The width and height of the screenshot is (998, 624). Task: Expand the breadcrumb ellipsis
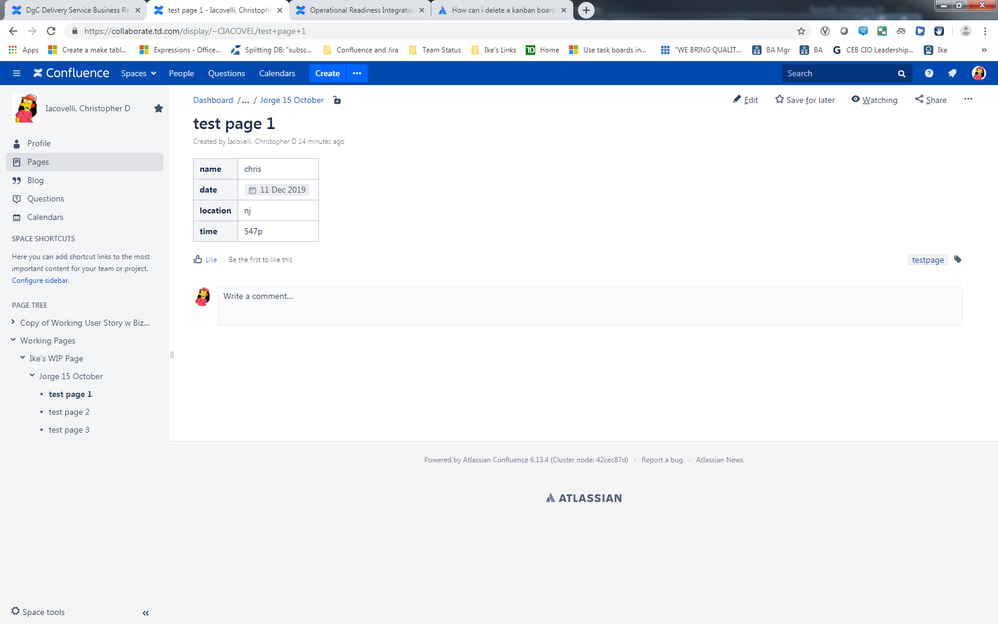(x=245, y=100)
